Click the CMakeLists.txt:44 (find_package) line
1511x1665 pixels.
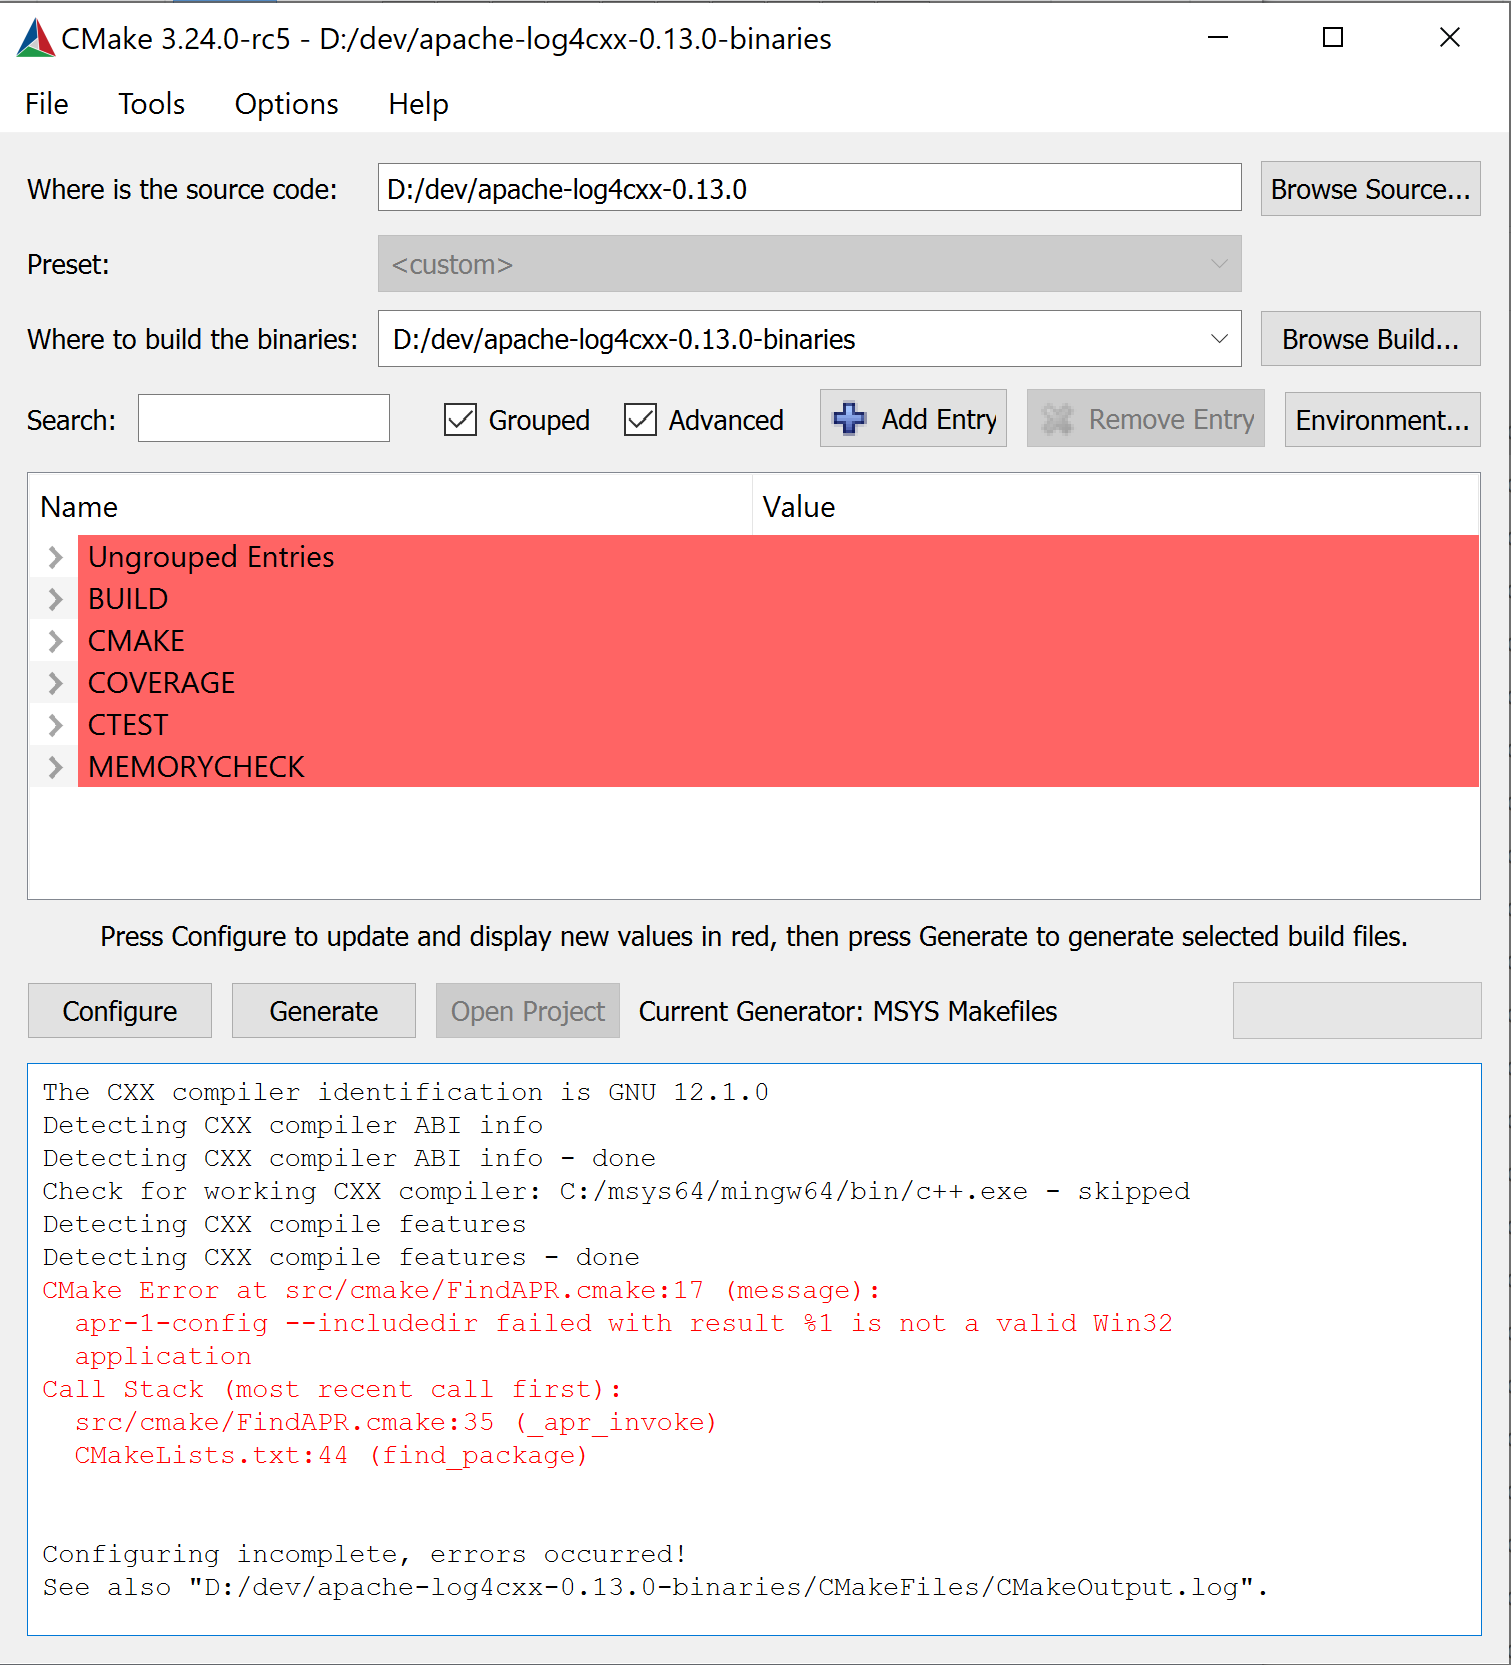coord(331,1455)
